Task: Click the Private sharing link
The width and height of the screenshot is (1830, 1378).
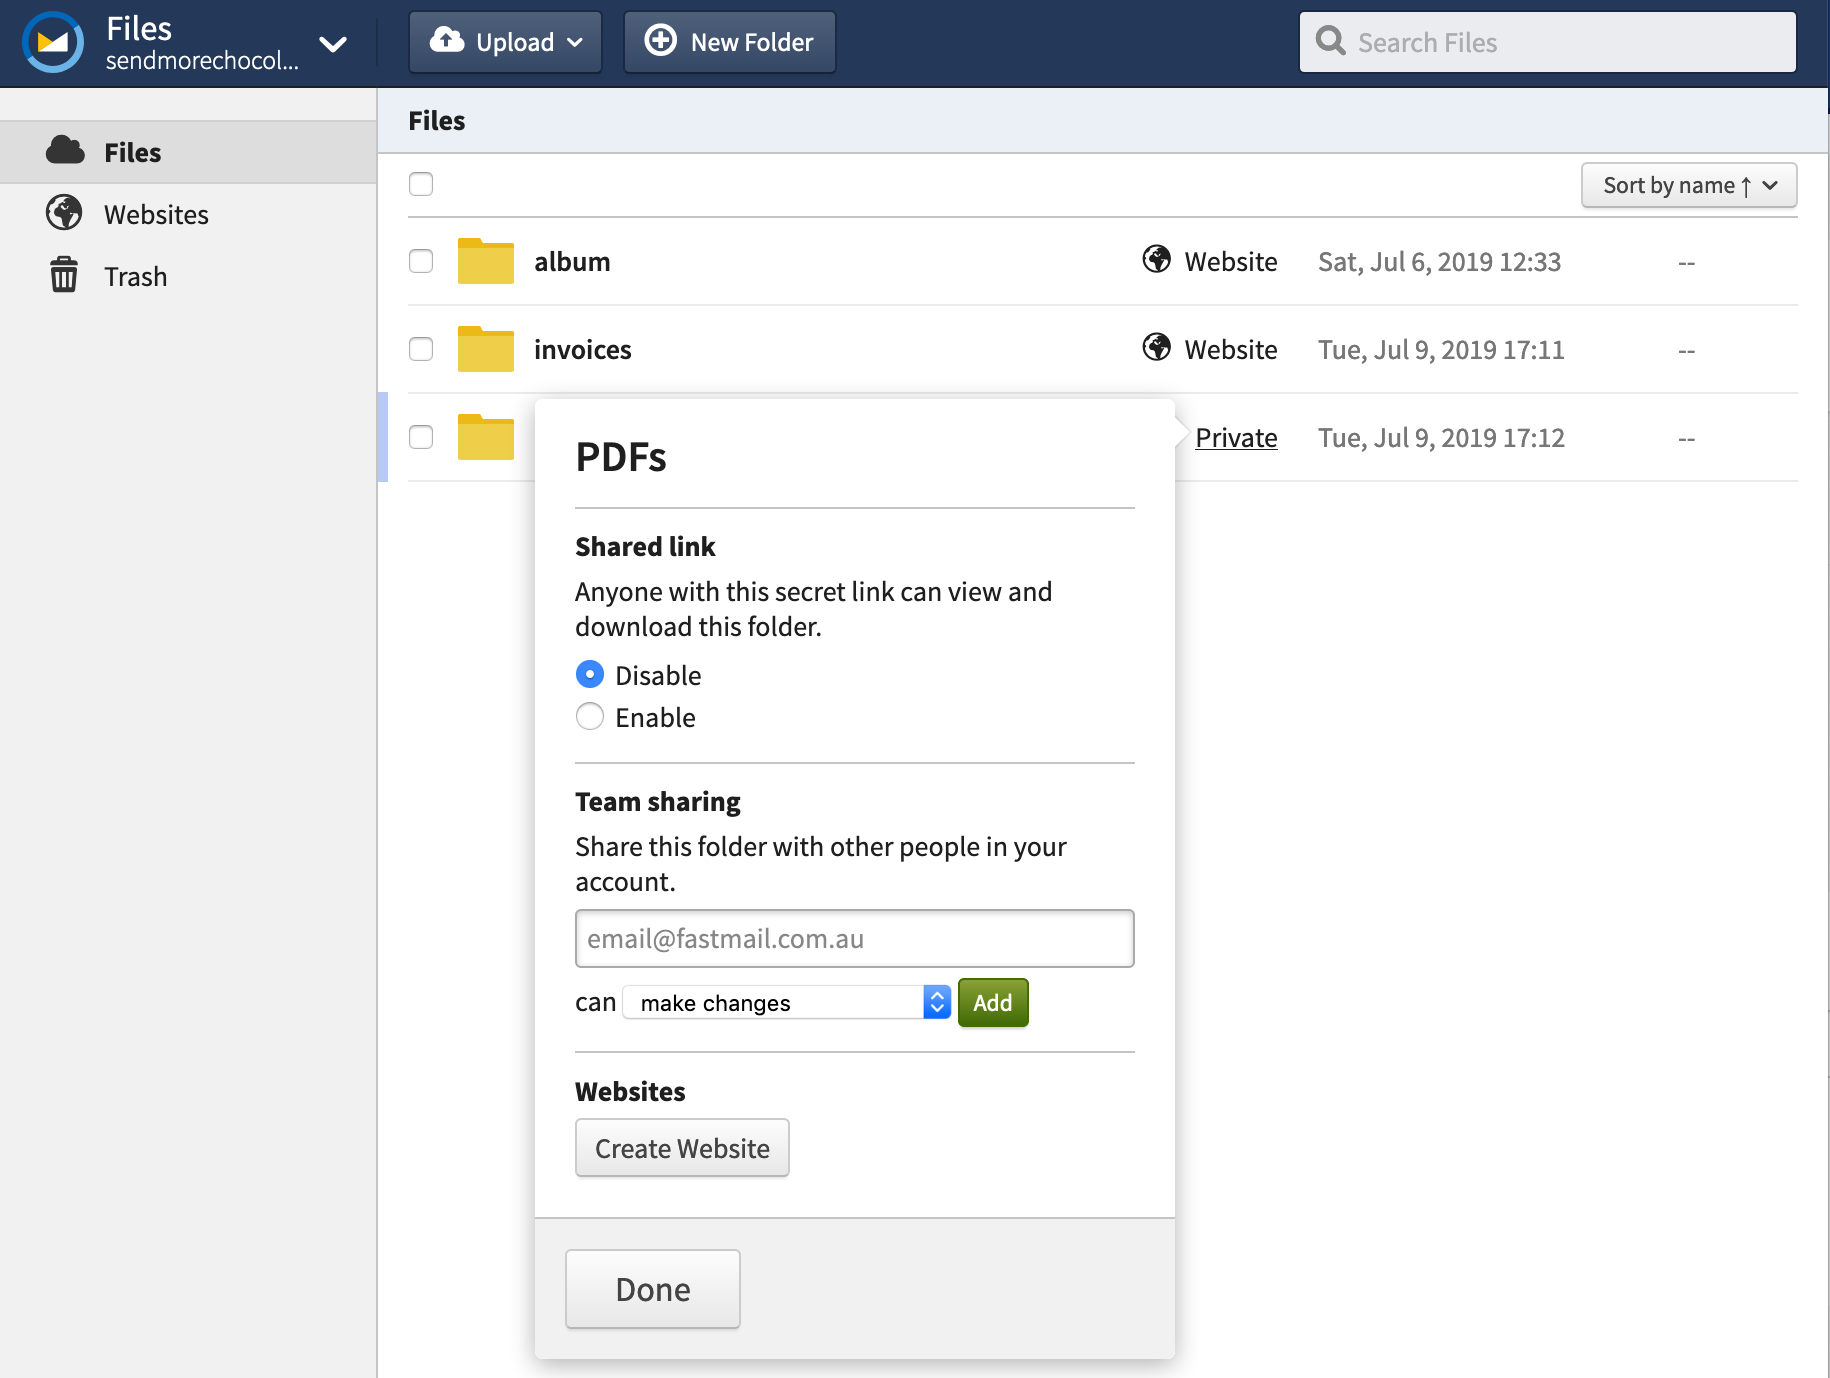Action: [x=1236, y=438]
